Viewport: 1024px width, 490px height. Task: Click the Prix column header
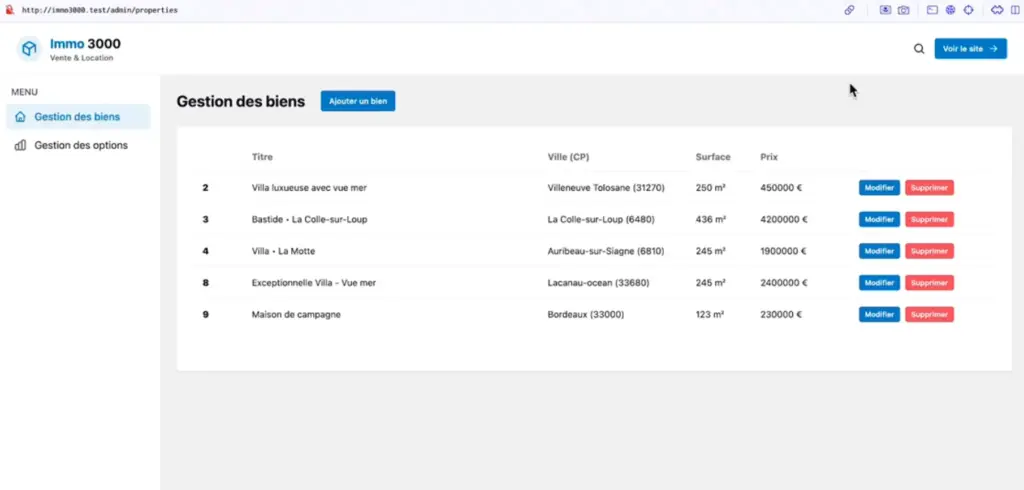click(x=769, y=157)
